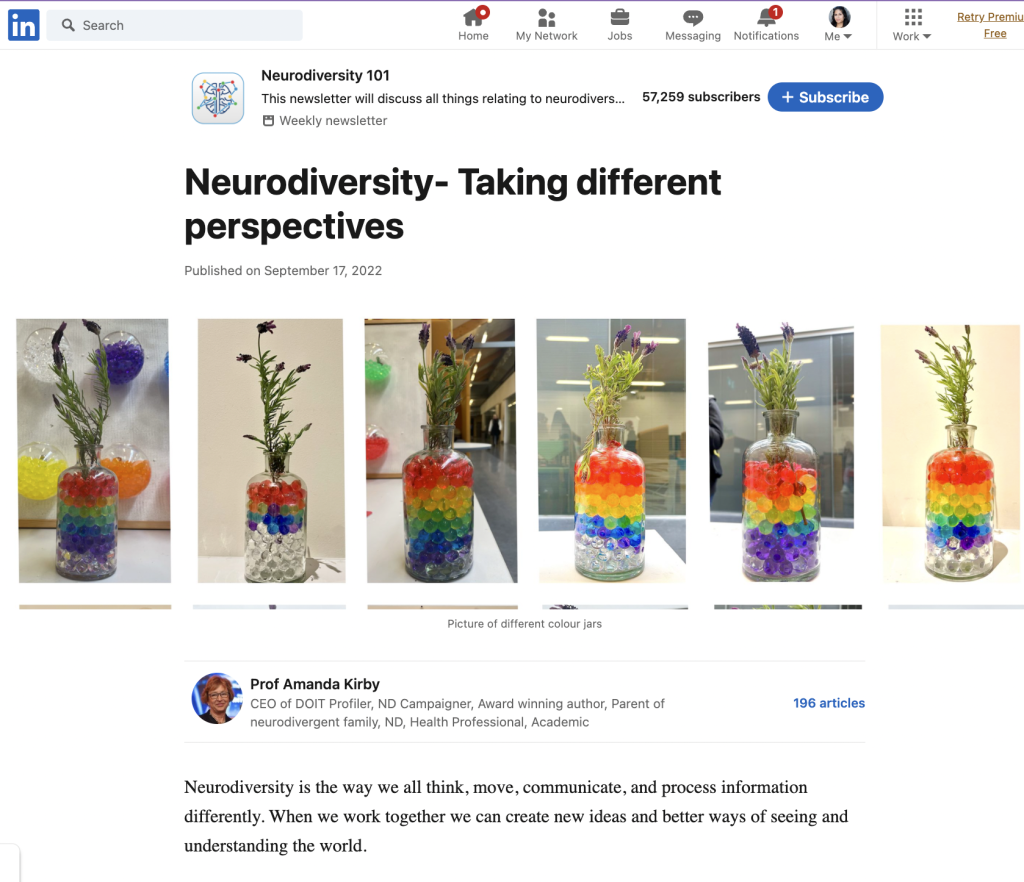Click the Work apps grid icon
This screenshot has height=882, width=1024.
coord(913,17)
